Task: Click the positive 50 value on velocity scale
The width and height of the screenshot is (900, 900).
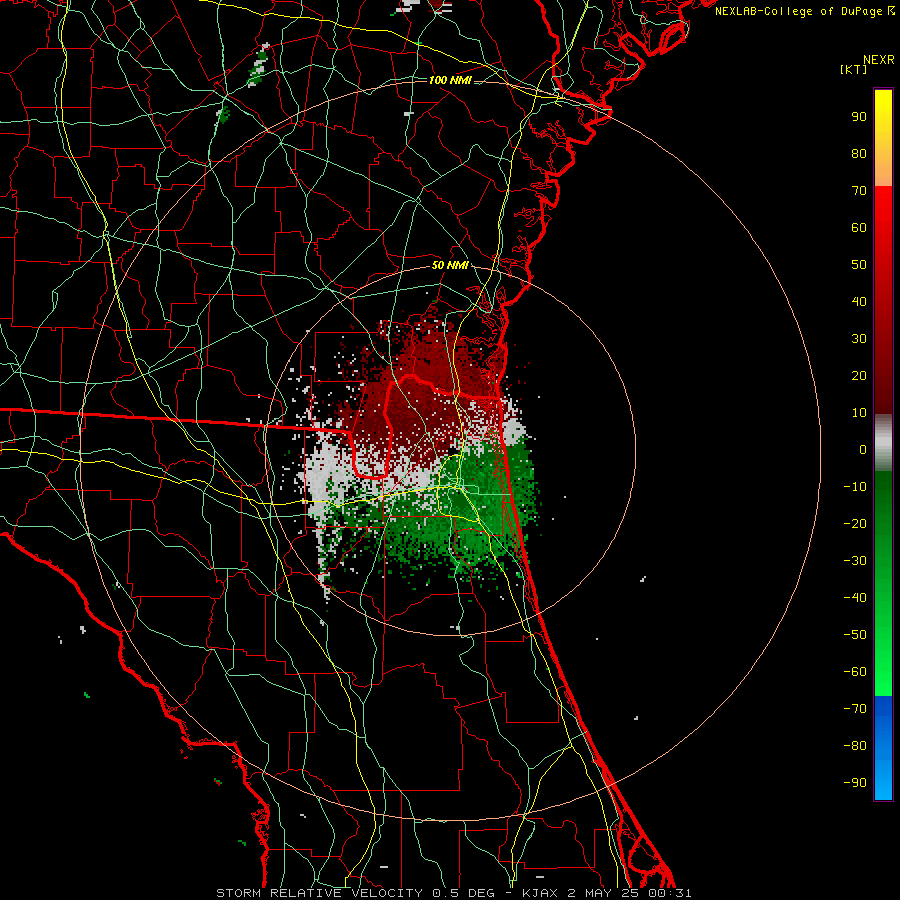Action: (859, 265)
